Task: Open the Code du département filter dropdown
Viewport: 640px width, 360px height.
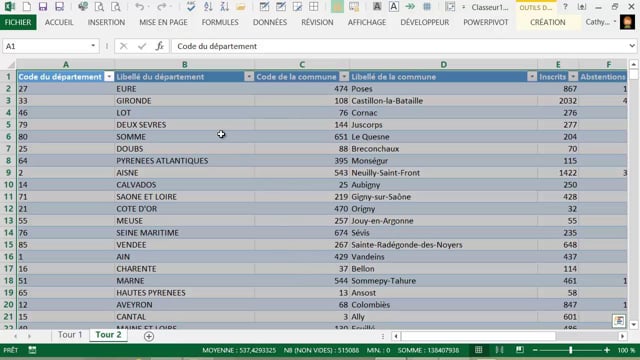Action: point(109,77)
